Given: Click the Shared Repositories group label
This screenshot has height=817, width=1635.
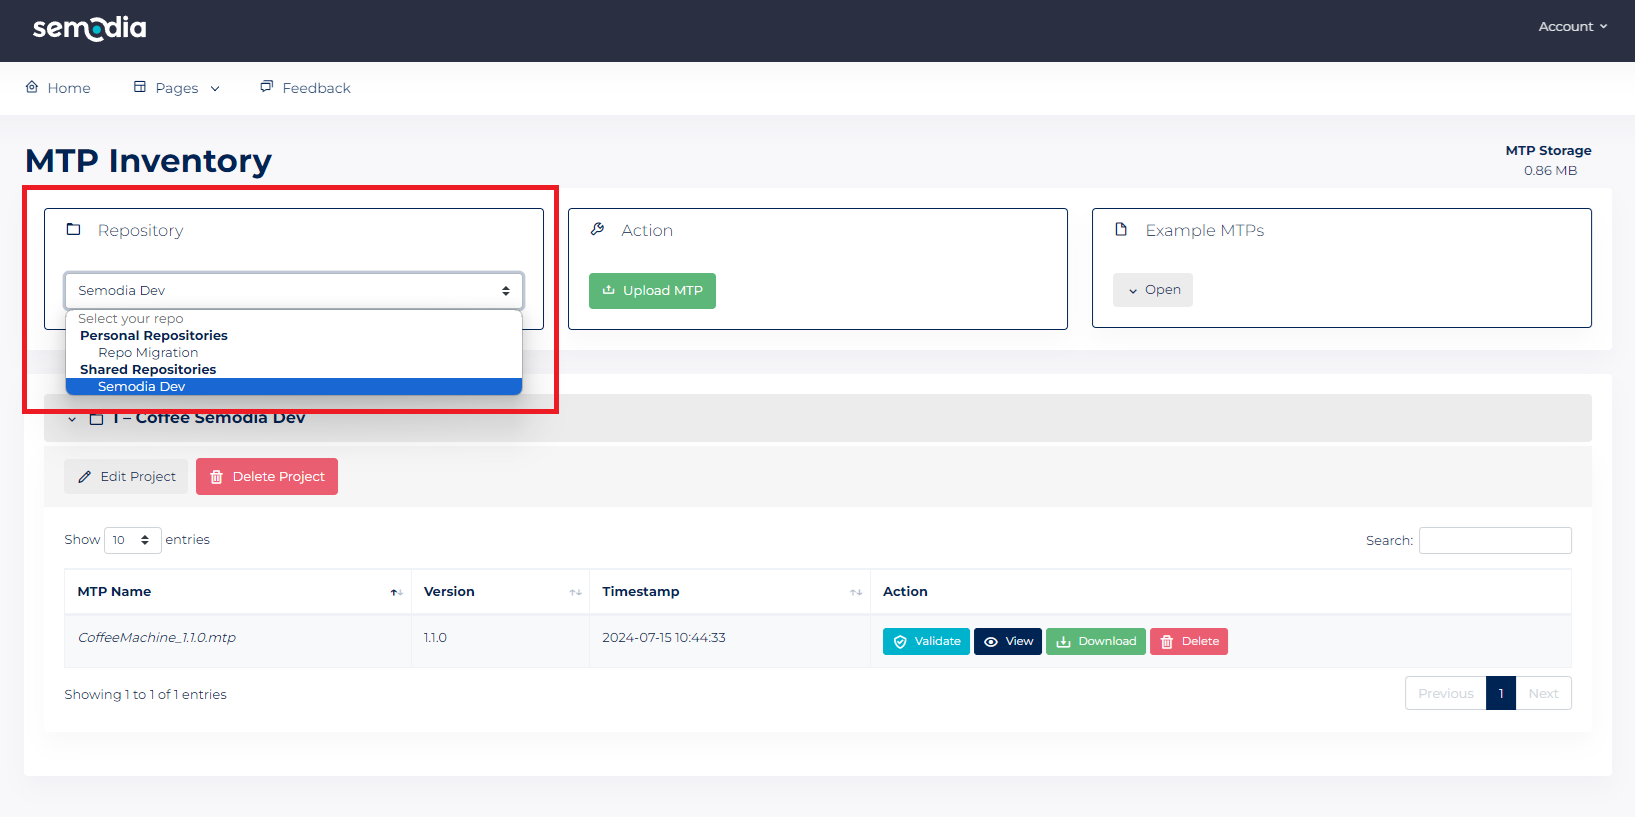Looking at the screenshot, I should pos(148,370).
